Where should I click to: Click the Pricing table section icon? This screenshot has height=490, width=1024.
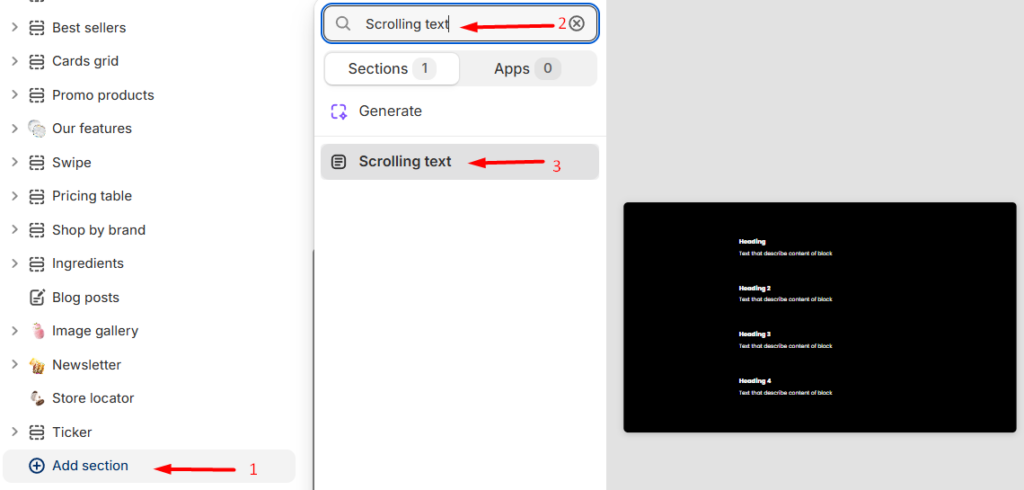coord(37,196)
